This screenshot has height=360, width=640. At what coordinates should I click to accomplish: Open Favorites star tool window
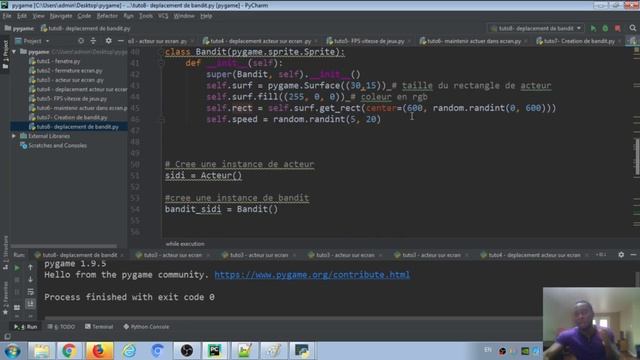point(5,299)
